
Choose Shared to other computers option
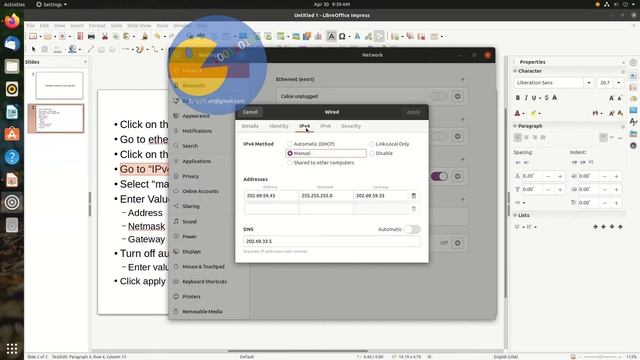pyautogui.click(x=290, y=163)
